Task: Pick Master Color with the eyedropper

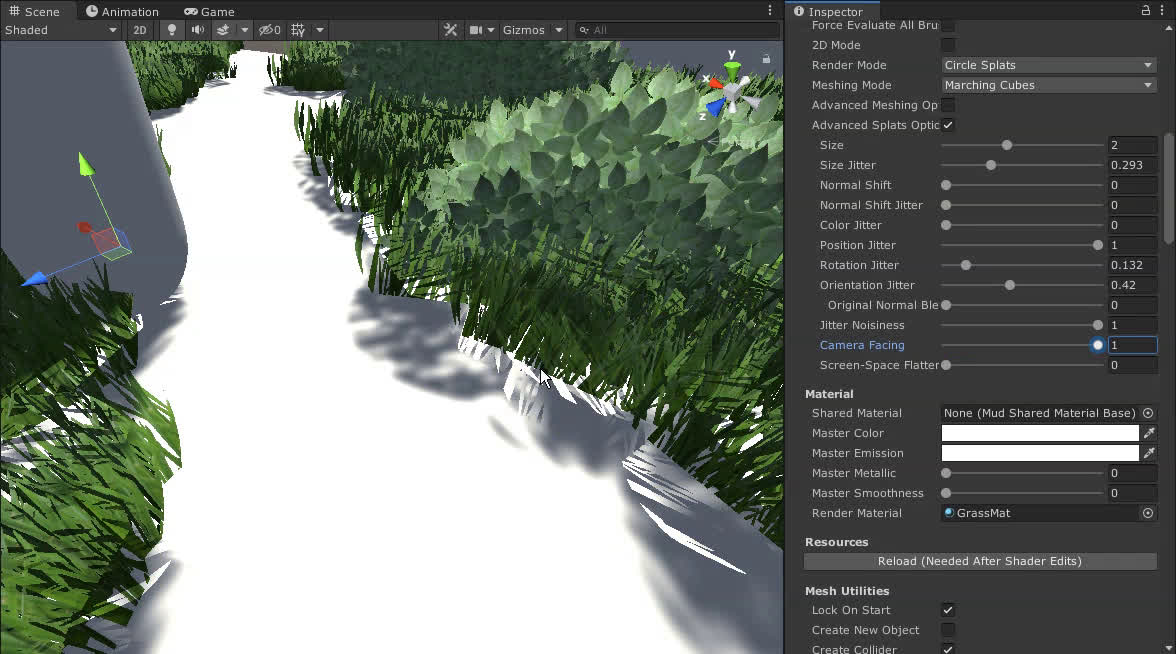Action: click(1149, 433)
